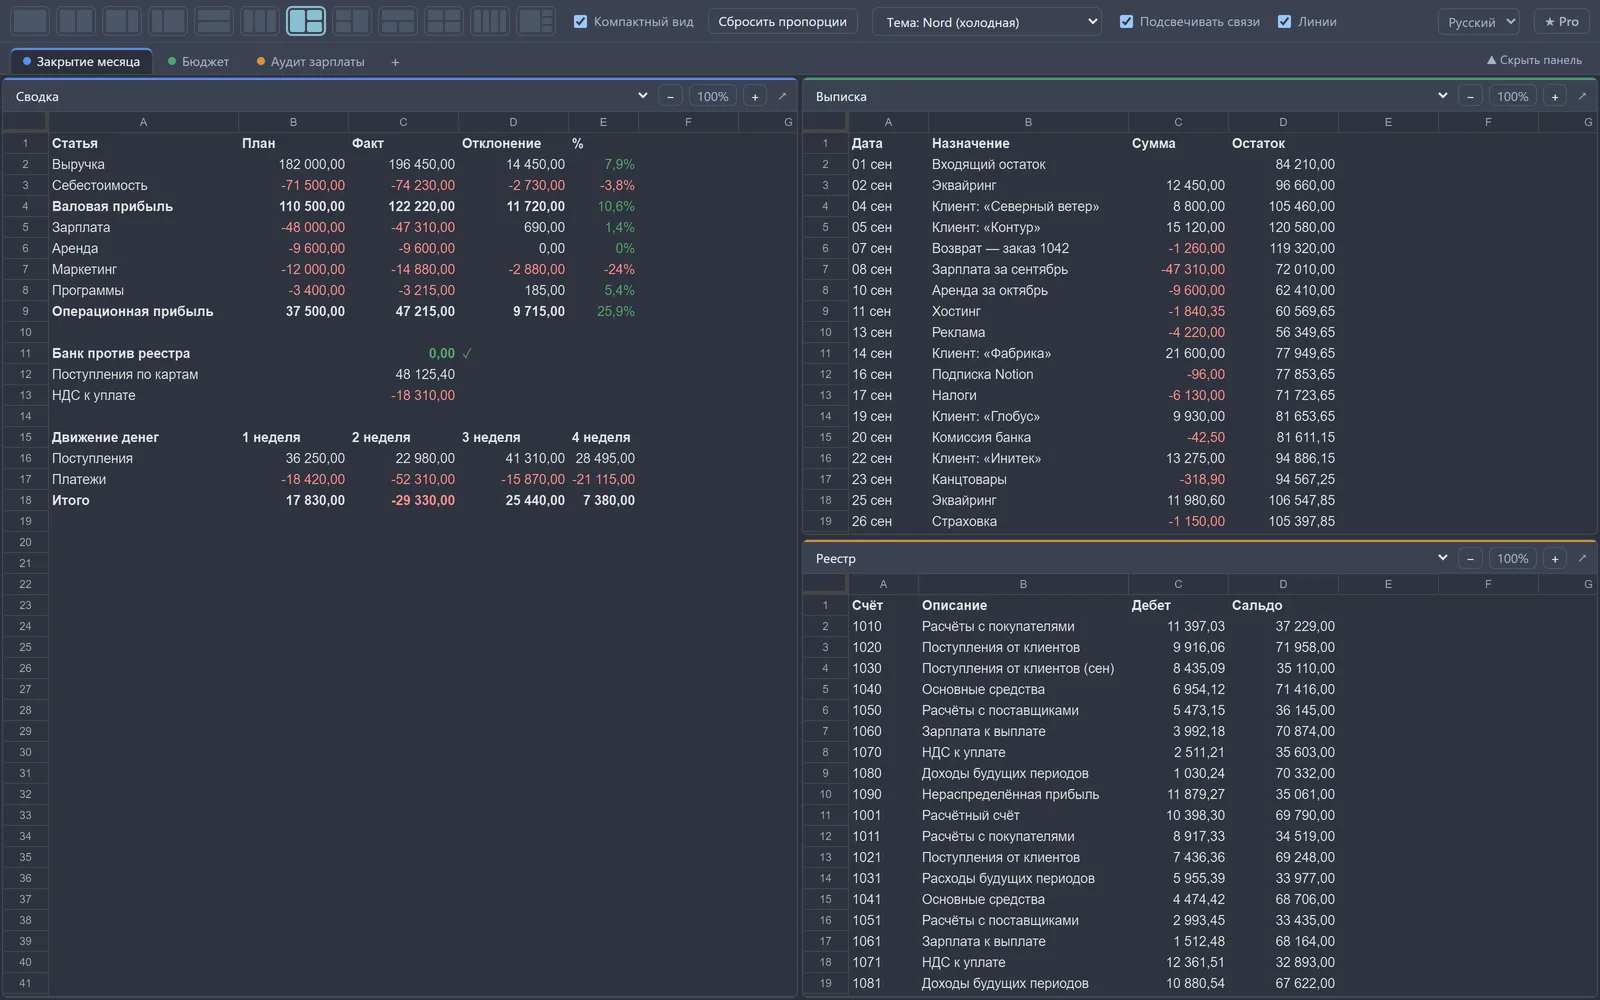1600x1000 pixels.
Task: Open the Аудит зарплаты tab
Action: pos(311,62)
